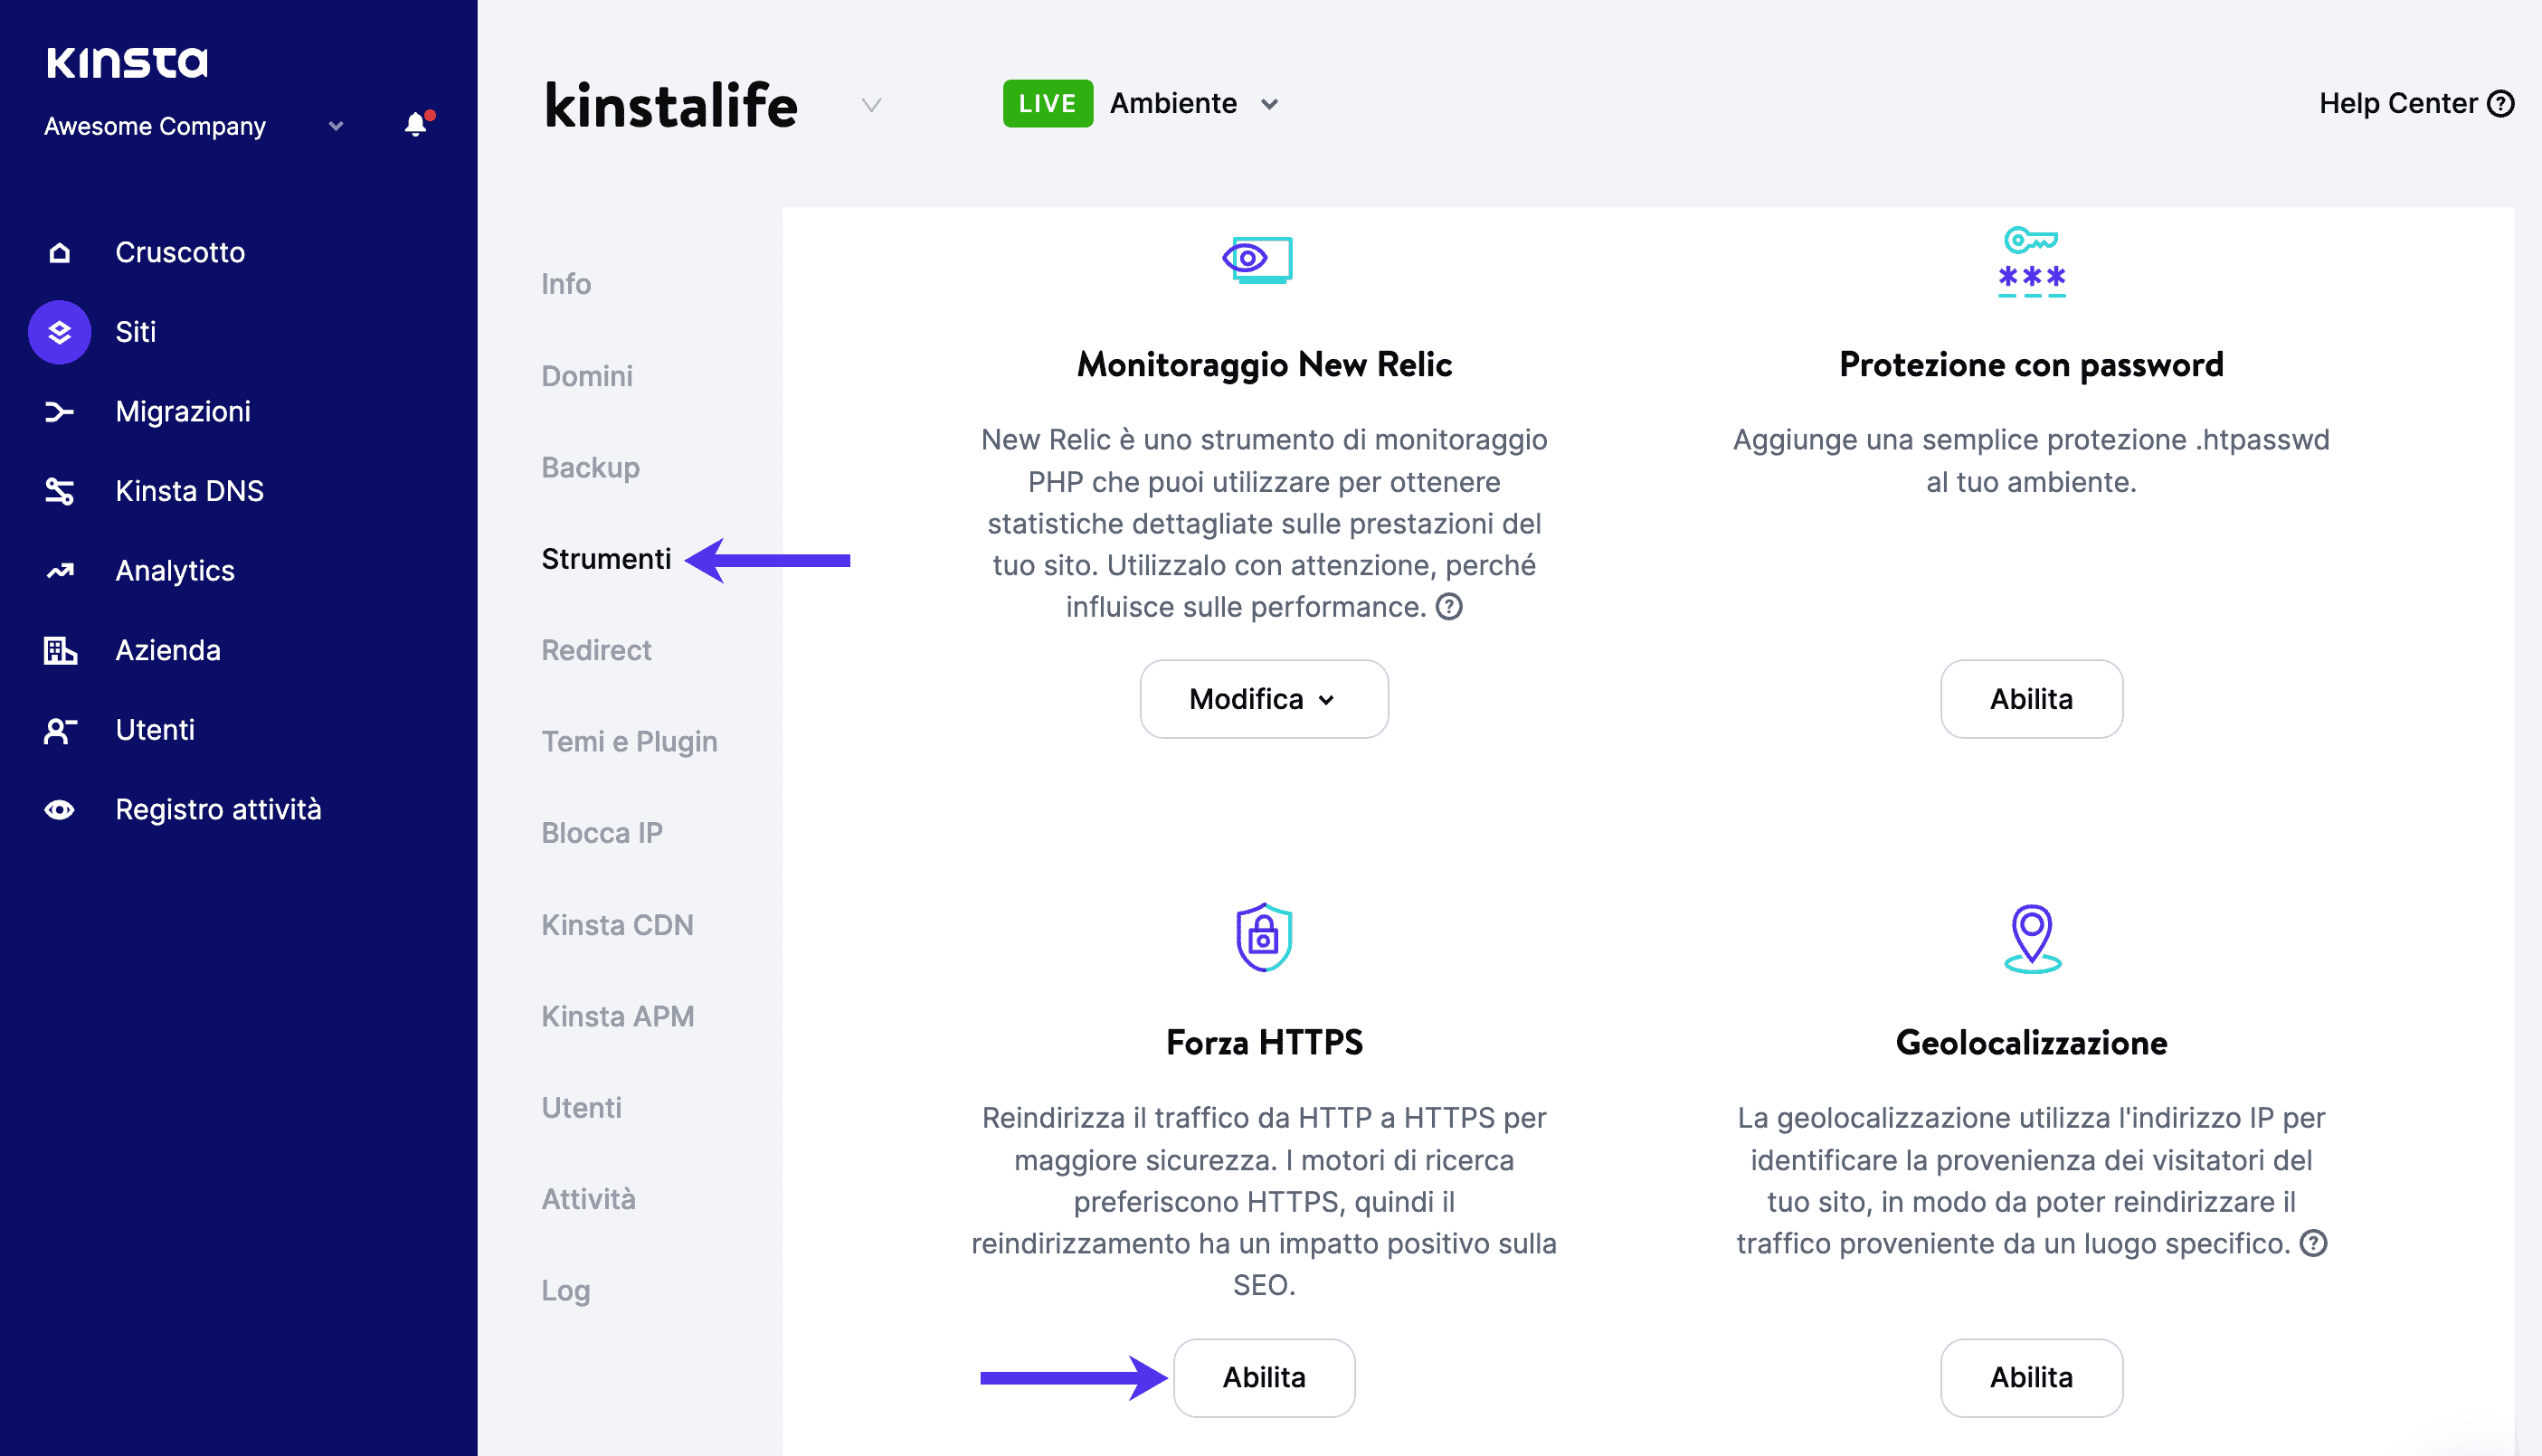This screenshot has width=2542, height=1456.
Task: Expand the Ambiente dropdown
Action: [x=1270, y=103]
